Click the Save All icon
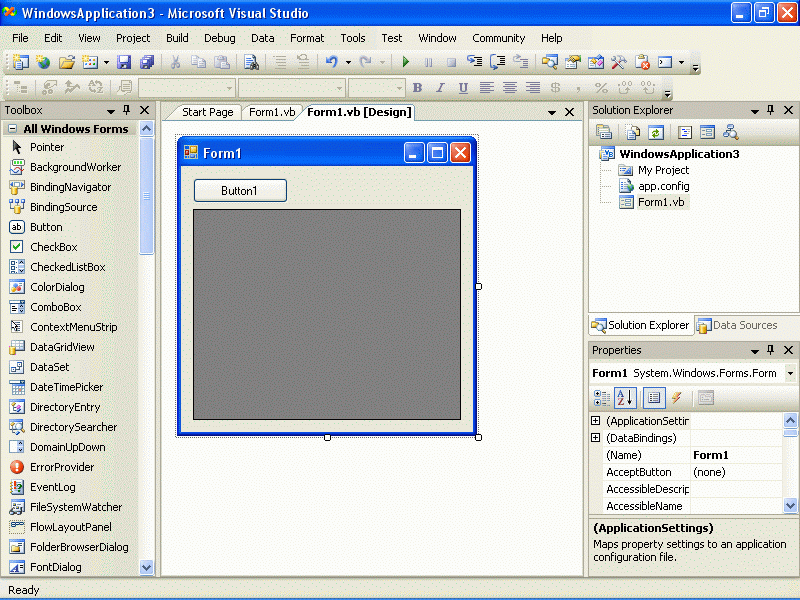This screenshot has height=600, width=800. point(147,62)
